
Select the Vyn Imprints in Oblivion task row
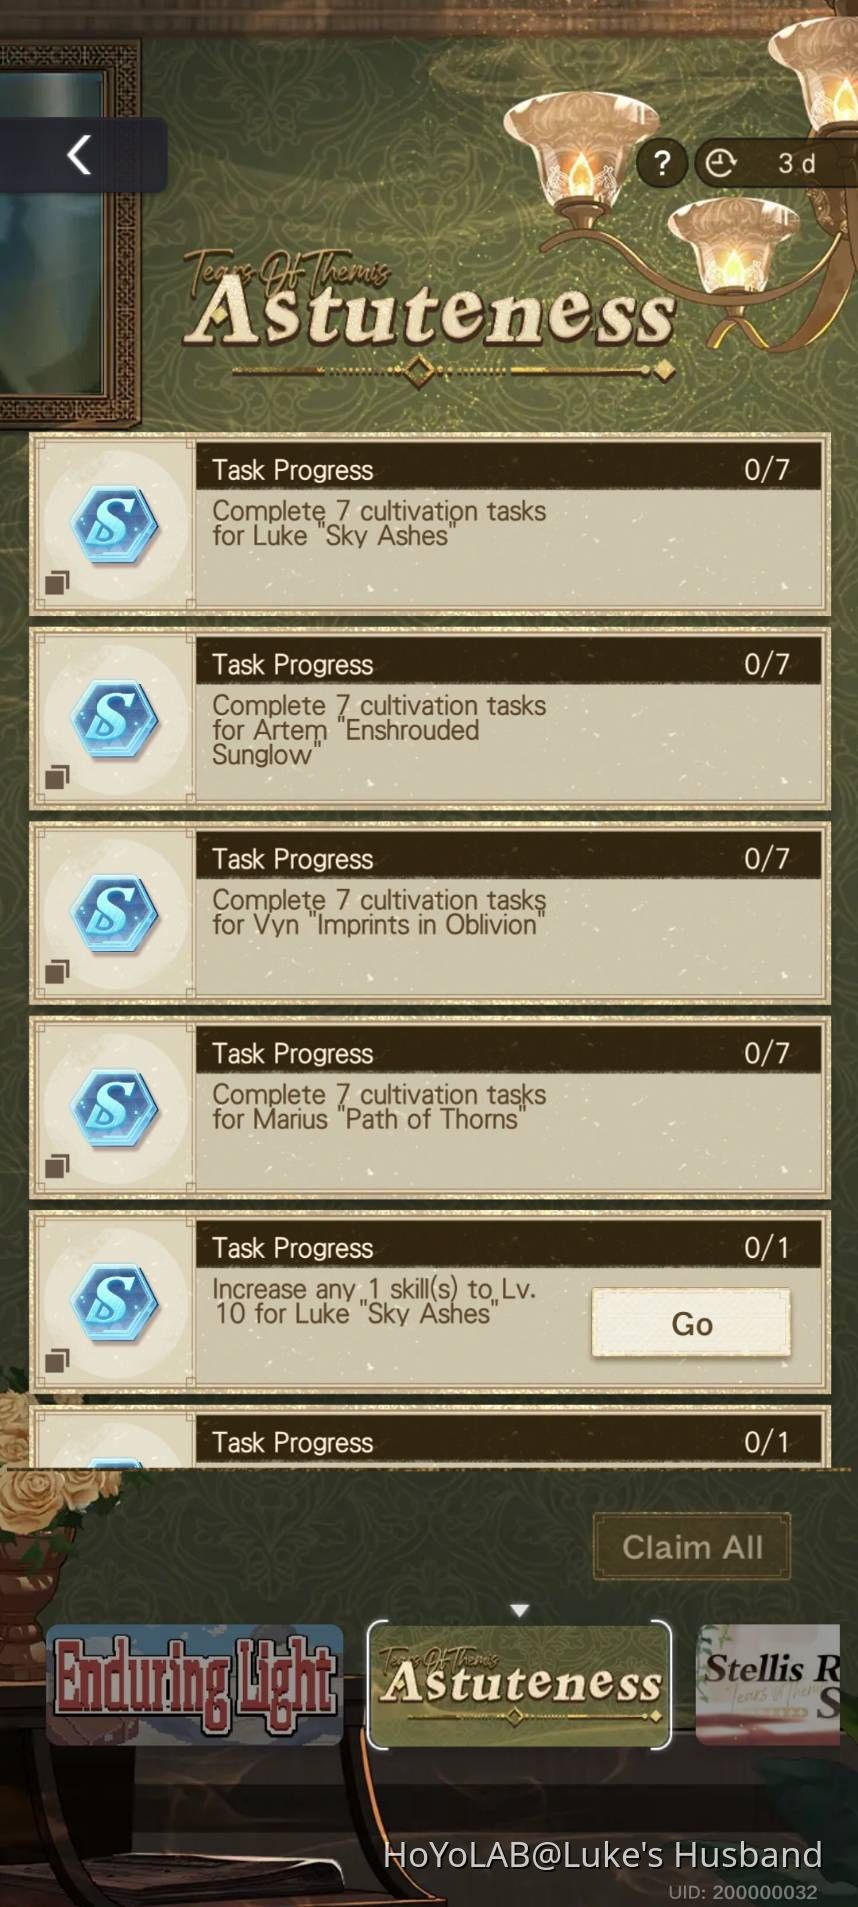pyautogui.click(x=430, y=913)
